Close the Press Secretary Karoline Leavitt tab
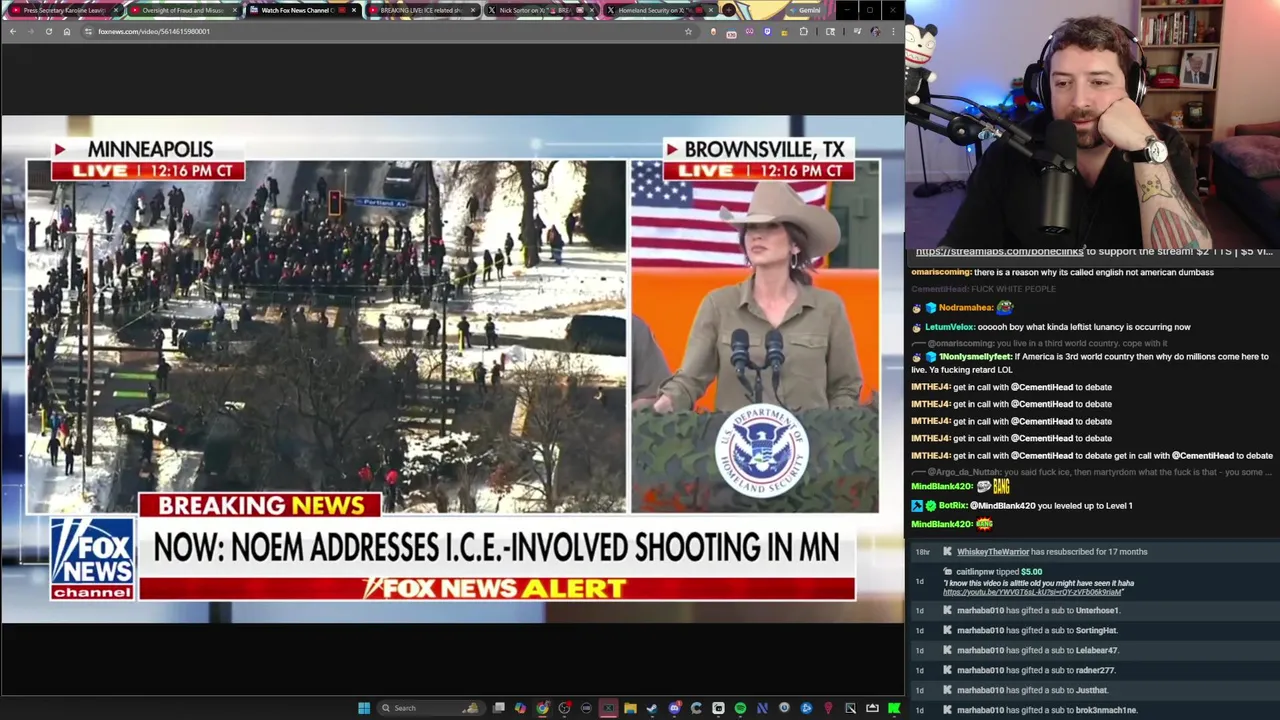This screenshot has width=1280, height=720. (116, 10)
